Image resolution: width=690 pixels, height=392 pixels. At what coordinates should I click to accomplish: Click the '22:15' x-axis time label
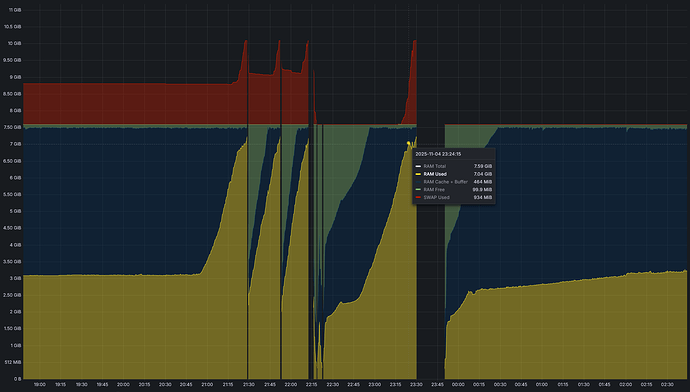click(x=312, y=385)
